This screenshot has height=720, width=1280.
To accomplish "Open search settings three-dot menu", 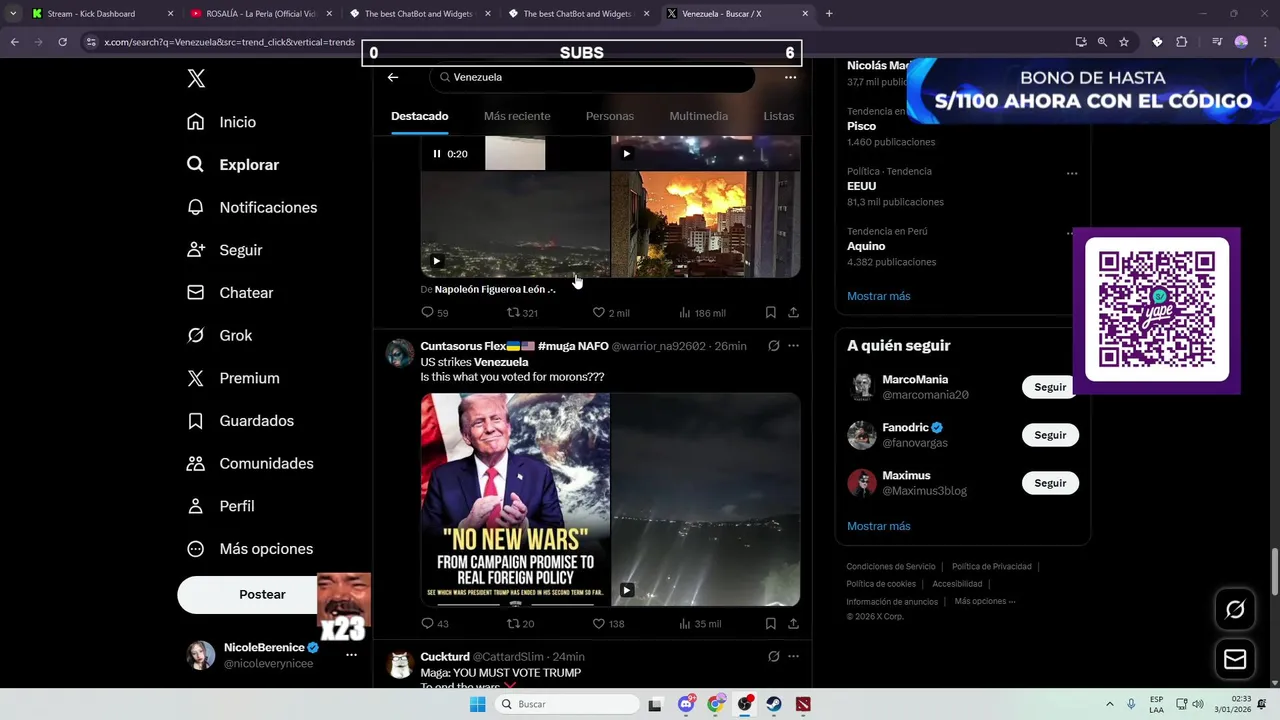I will (790, 77).
